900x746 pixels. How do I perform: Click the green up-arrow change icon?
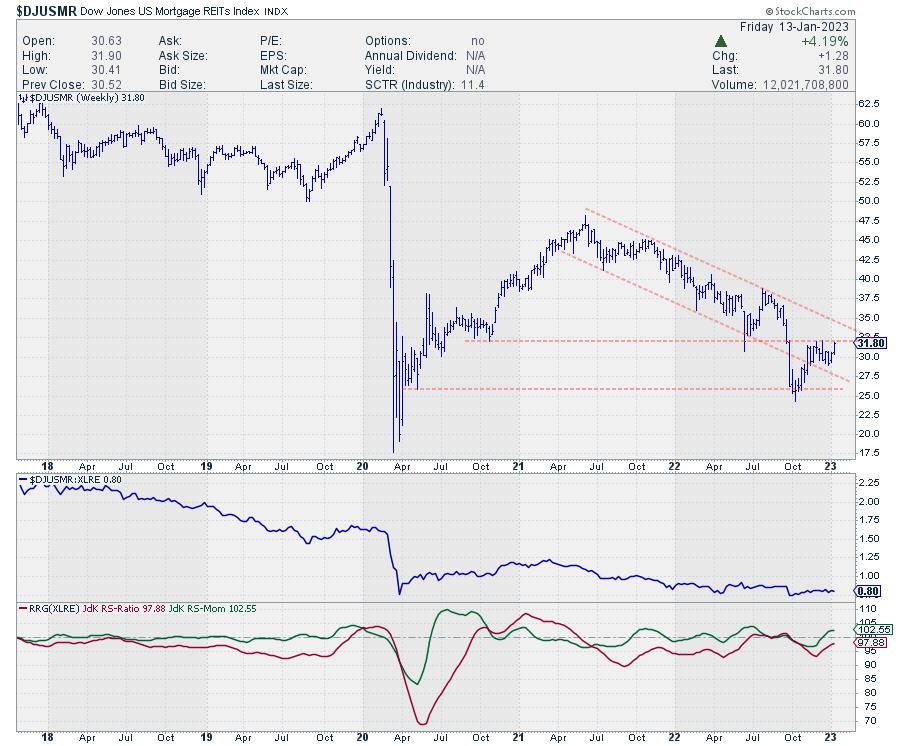point(721,41)
